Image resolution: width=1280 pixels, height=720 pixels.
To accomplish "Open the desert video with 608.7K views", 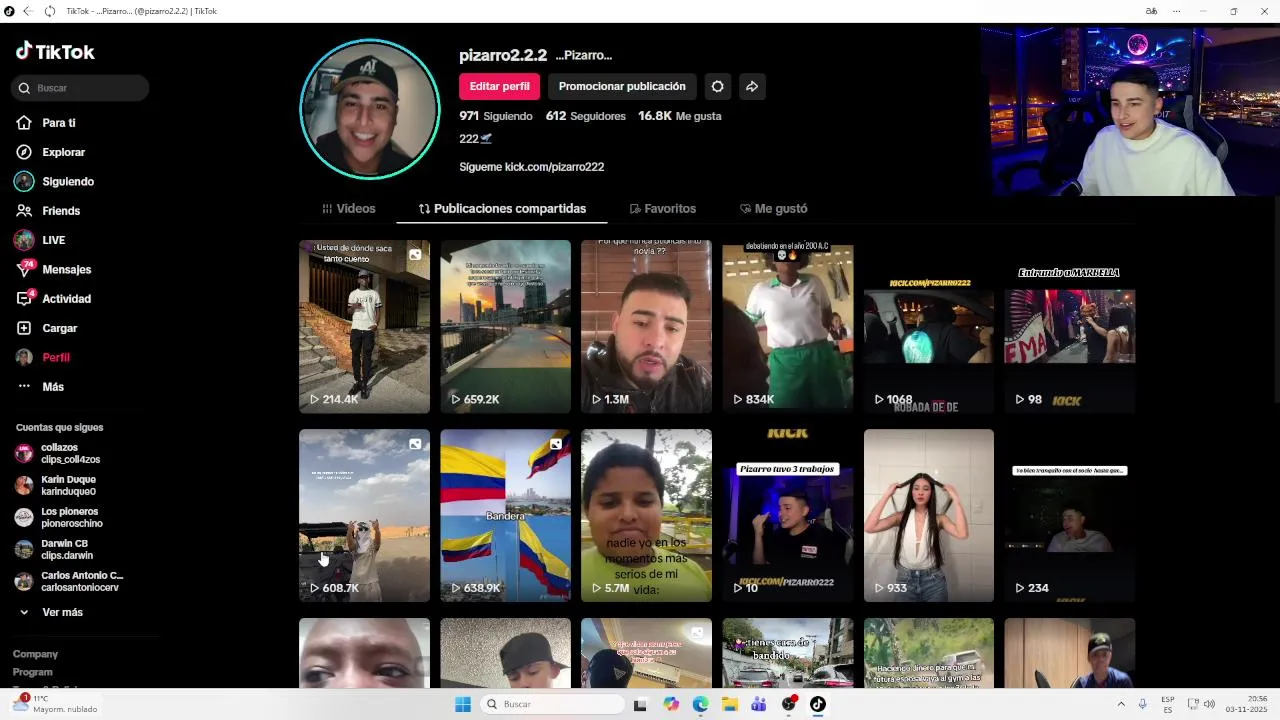I will pos(364,515).
